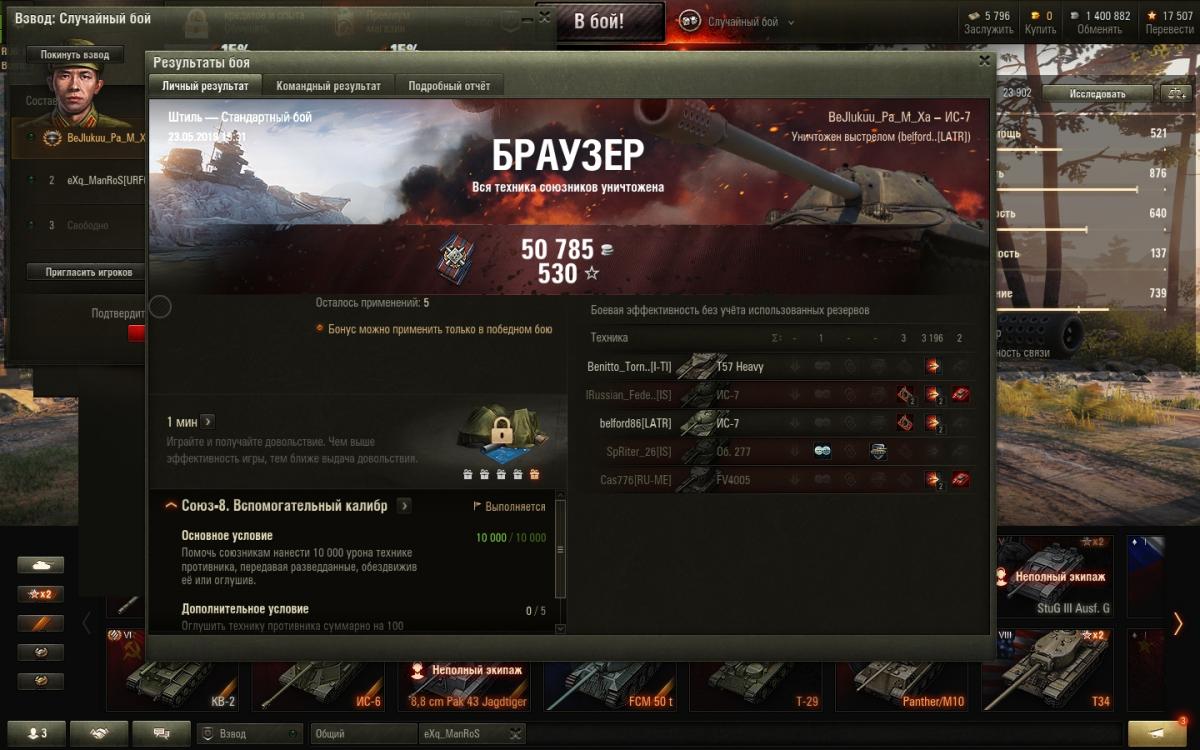Expand the 1 мин supply details arrow
Viewport: 1200px width, 750px height.
coord(207,422)
